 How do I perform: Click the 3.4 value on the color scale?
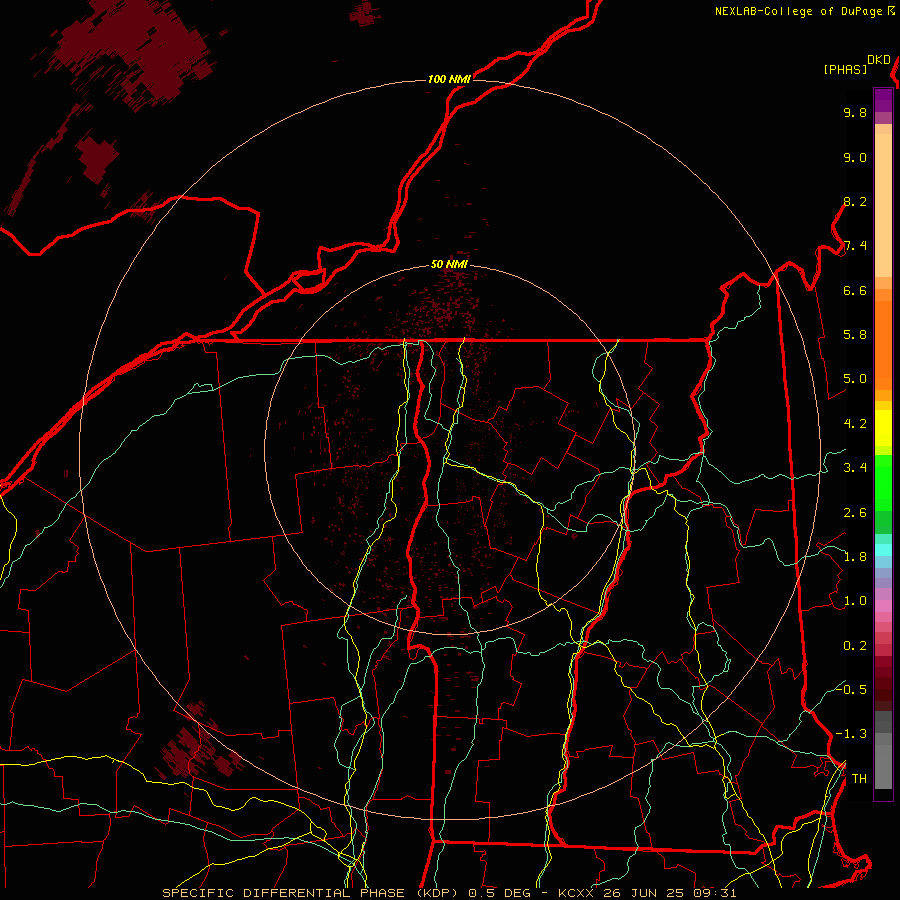(855, 468)
